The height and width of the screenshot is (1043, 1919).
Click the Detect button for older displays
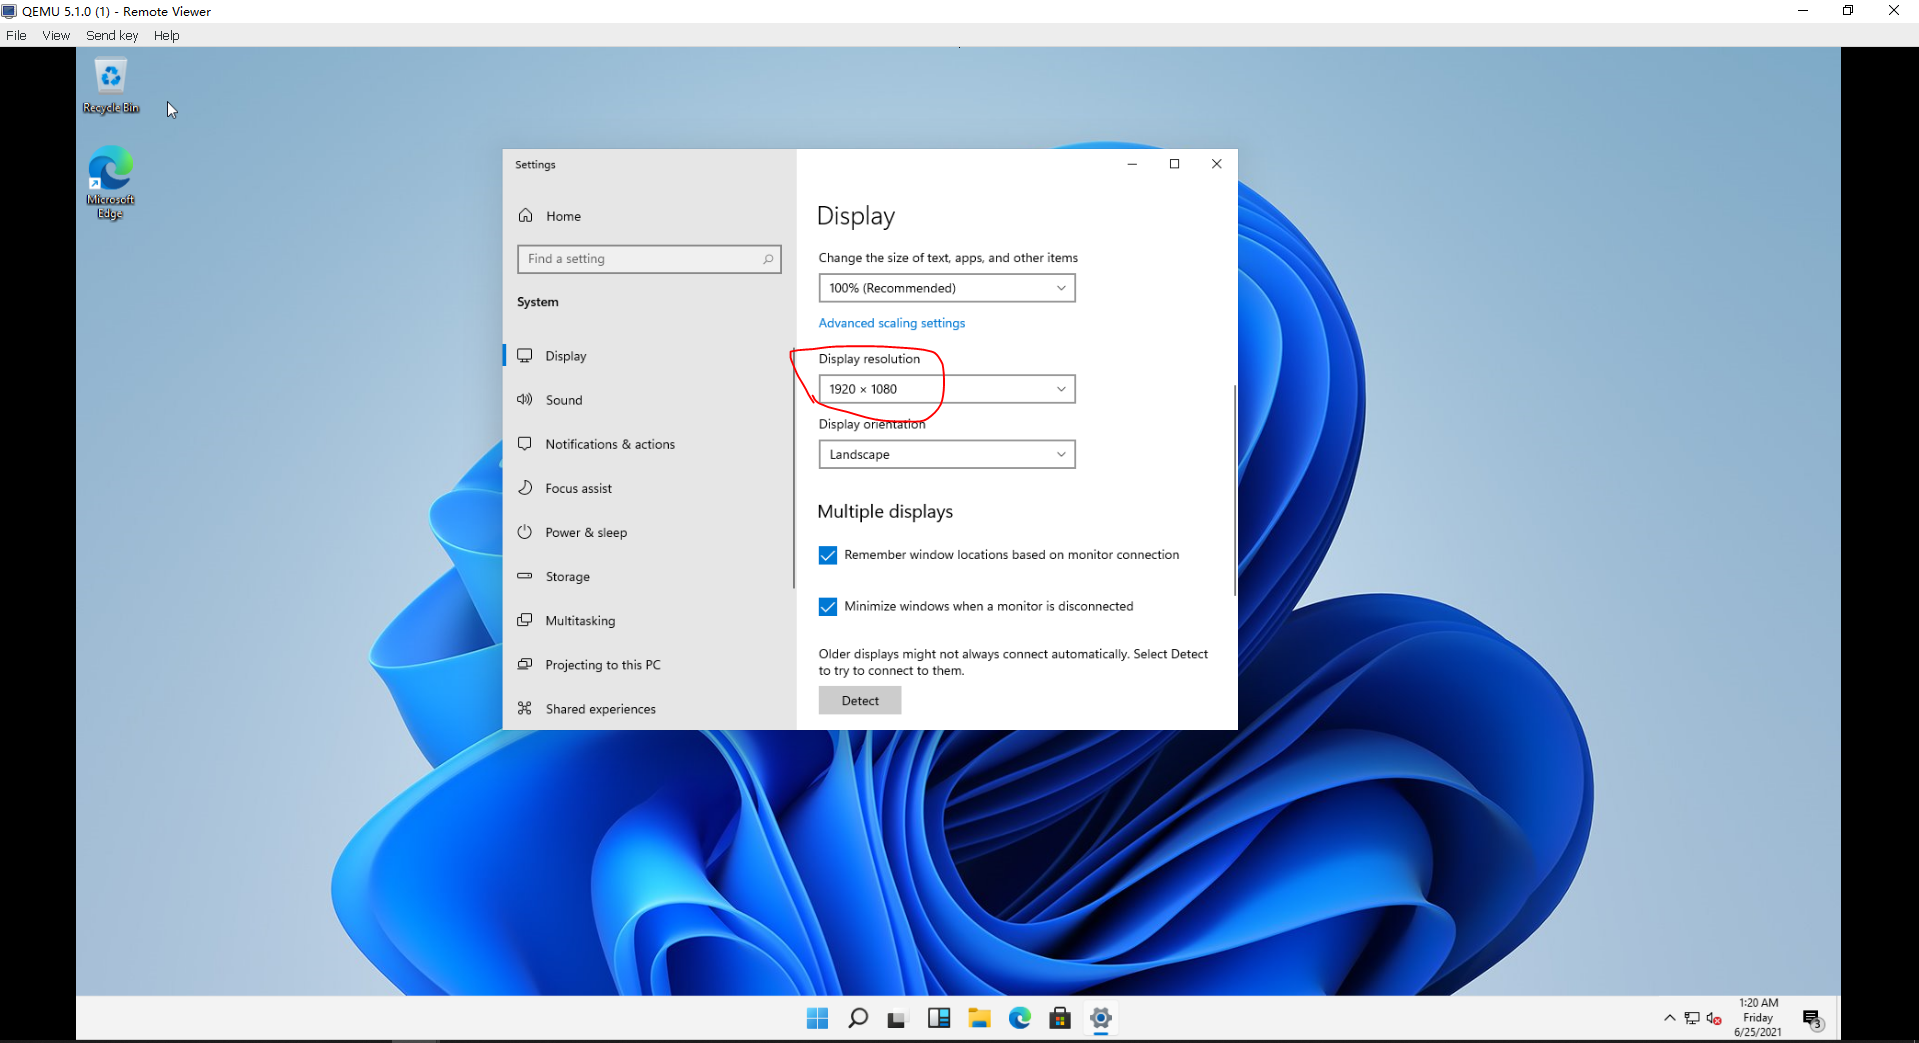click(x=859, y=700)
